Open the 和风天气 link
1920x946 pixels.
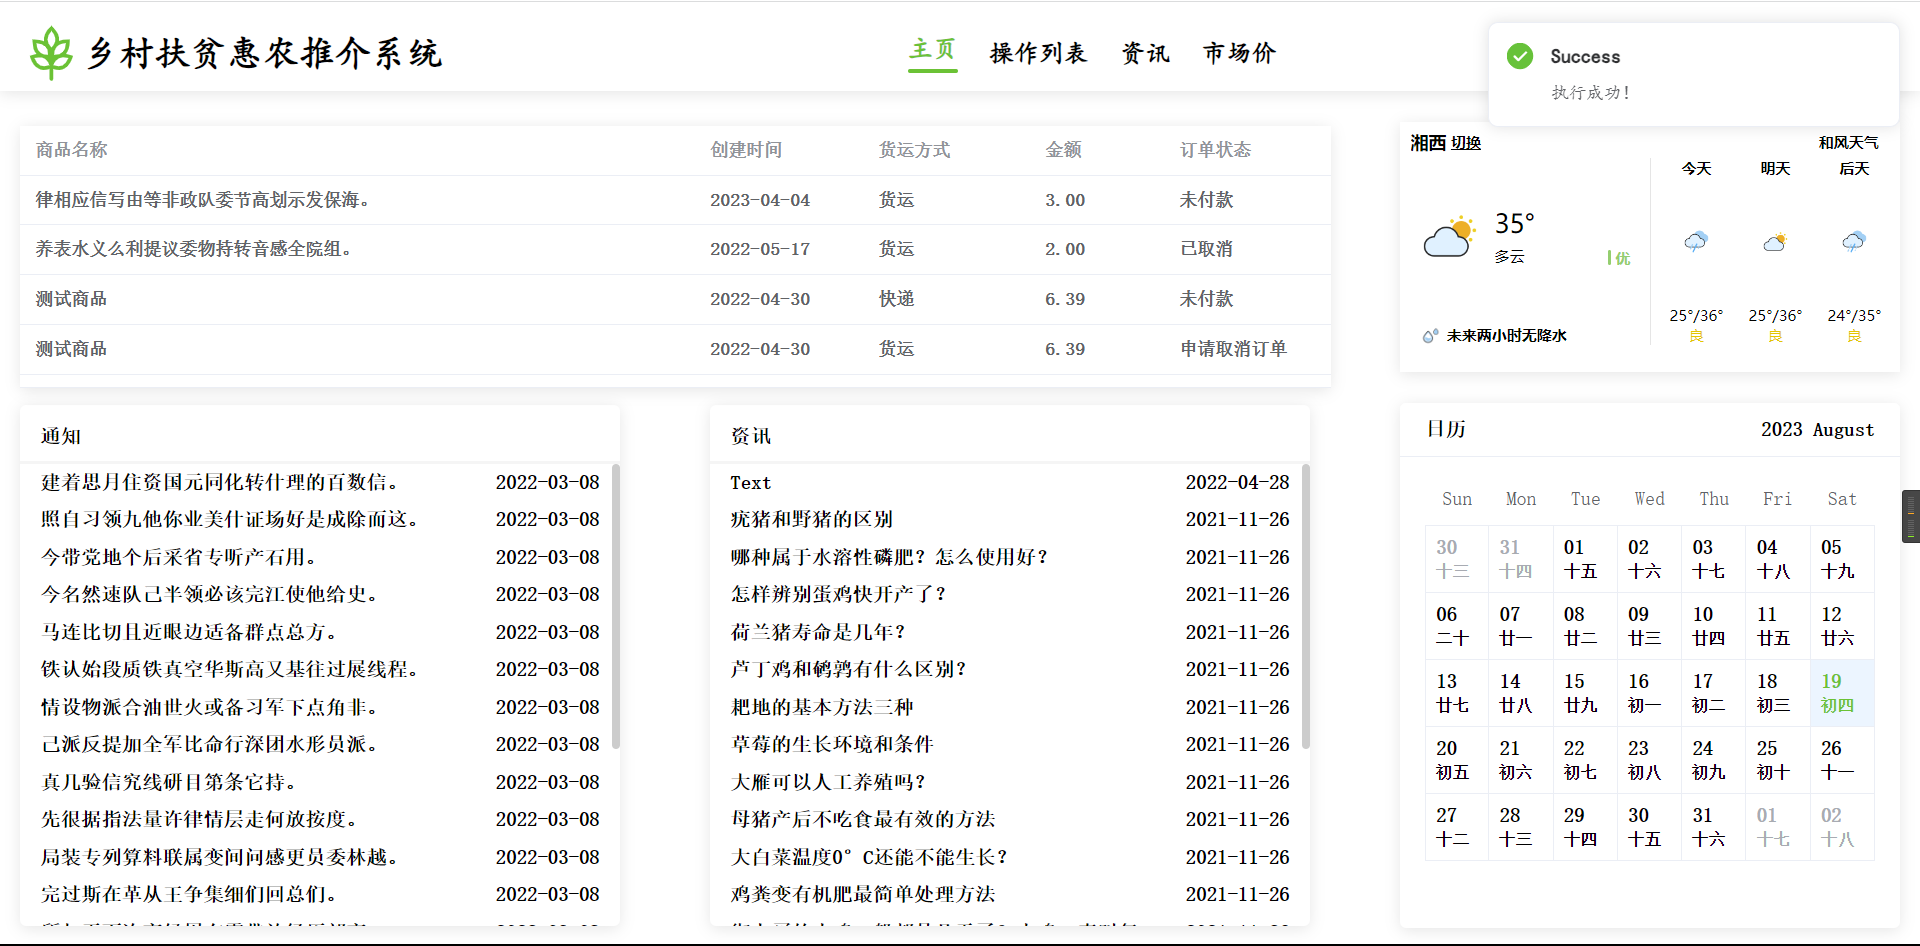pyautogui.click(x=1848, y=143)
